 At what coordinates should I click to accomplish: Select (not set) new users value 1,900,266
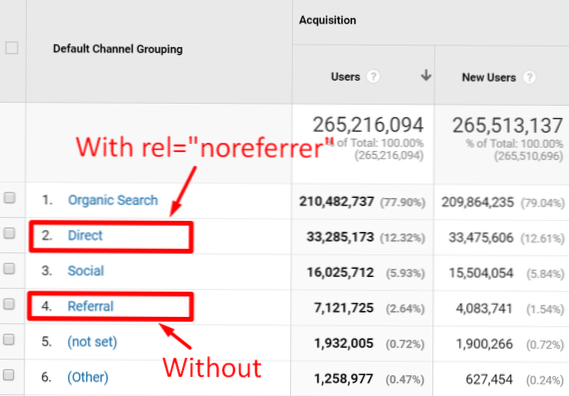tap(484, 344)
